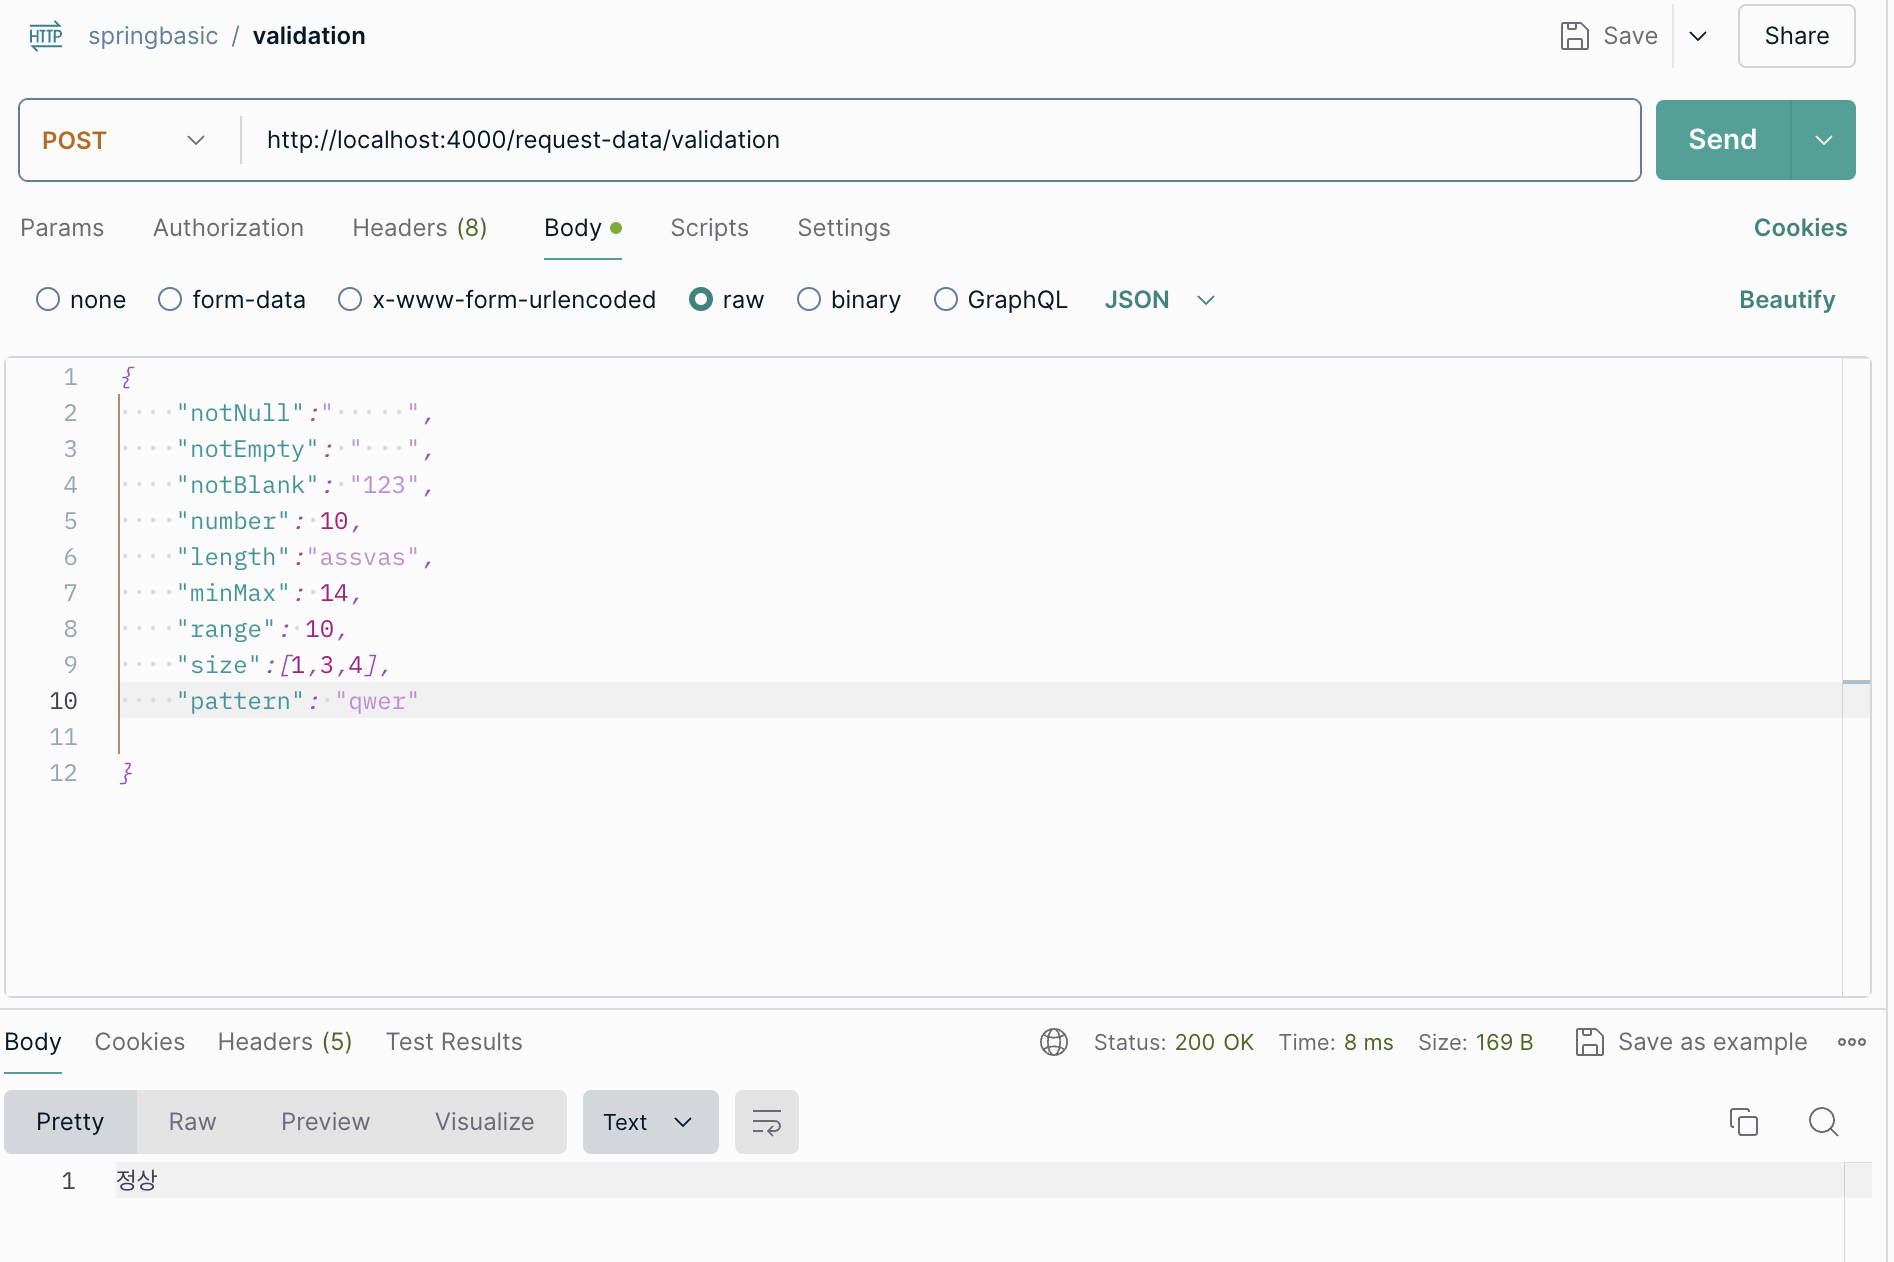The height and width of the screenshot is (1262, 1894).
Task: Select the binary body radio button
Action: click(809, 300)
